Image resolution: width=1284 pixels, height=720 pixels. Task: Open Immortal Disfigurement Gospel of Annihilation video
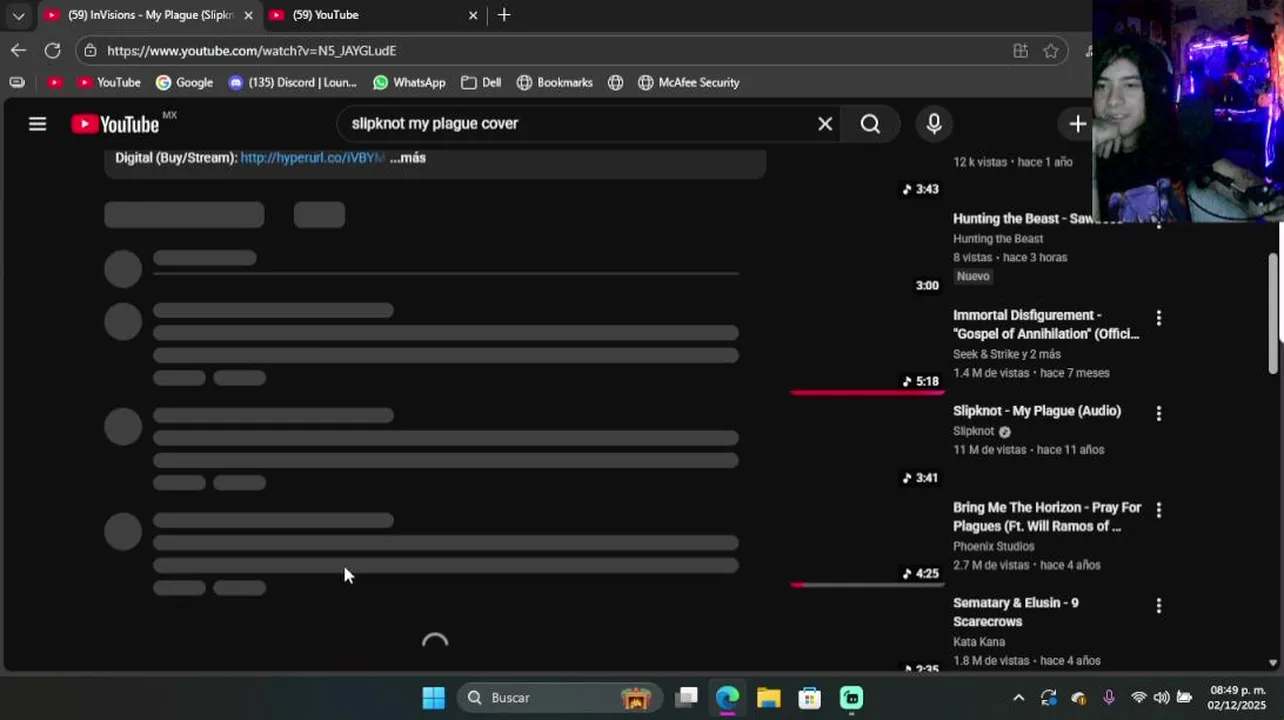pos(1046,324)
